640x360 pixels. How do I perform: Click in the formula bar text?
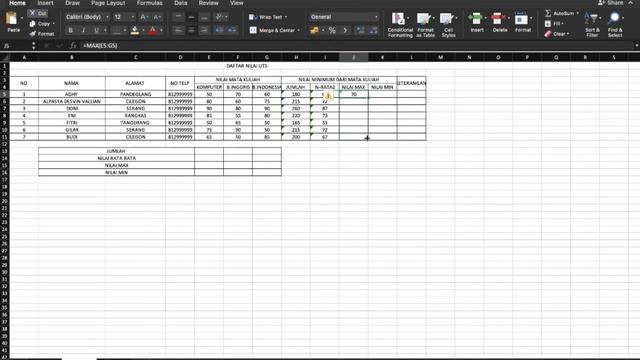point(100,46)
